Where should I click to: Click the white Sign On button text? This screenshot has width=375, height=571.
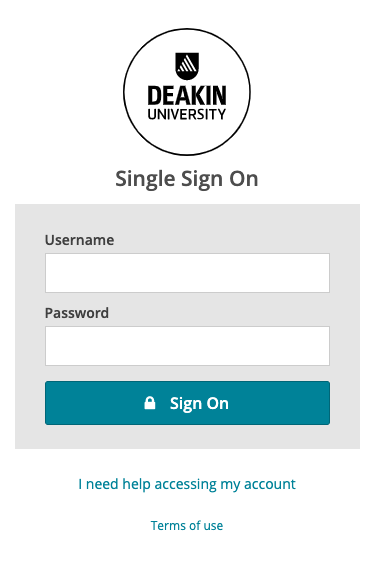point(199,403)
